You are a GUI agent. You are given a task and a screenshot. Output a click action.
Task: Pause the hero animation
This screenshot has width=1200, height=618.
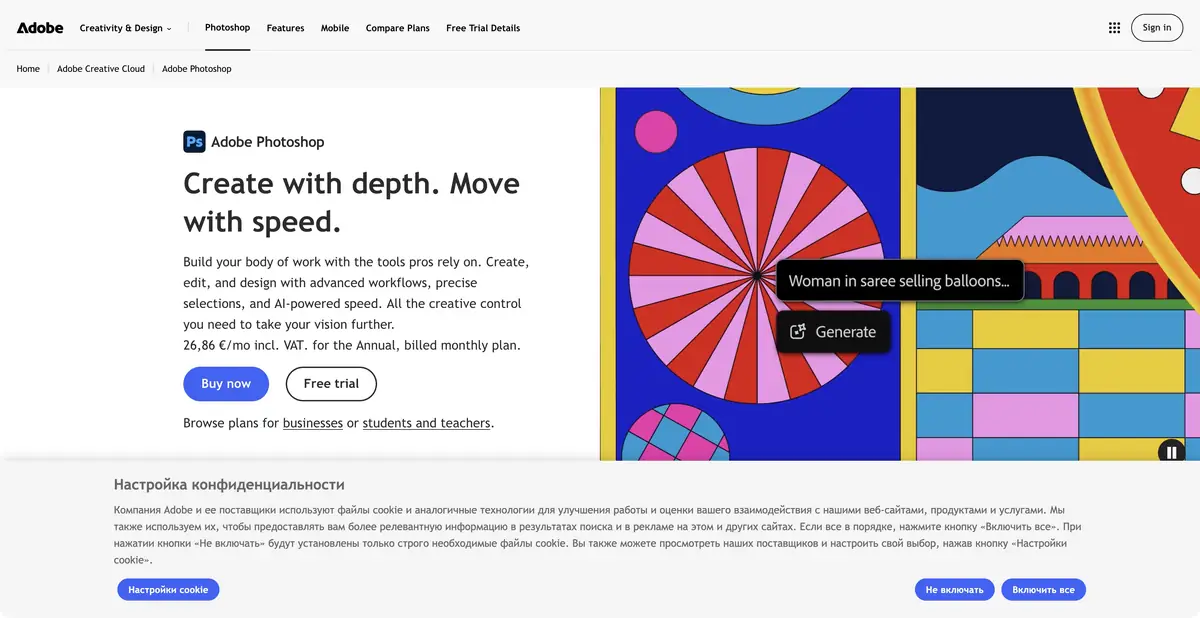tap(1171, 452)
